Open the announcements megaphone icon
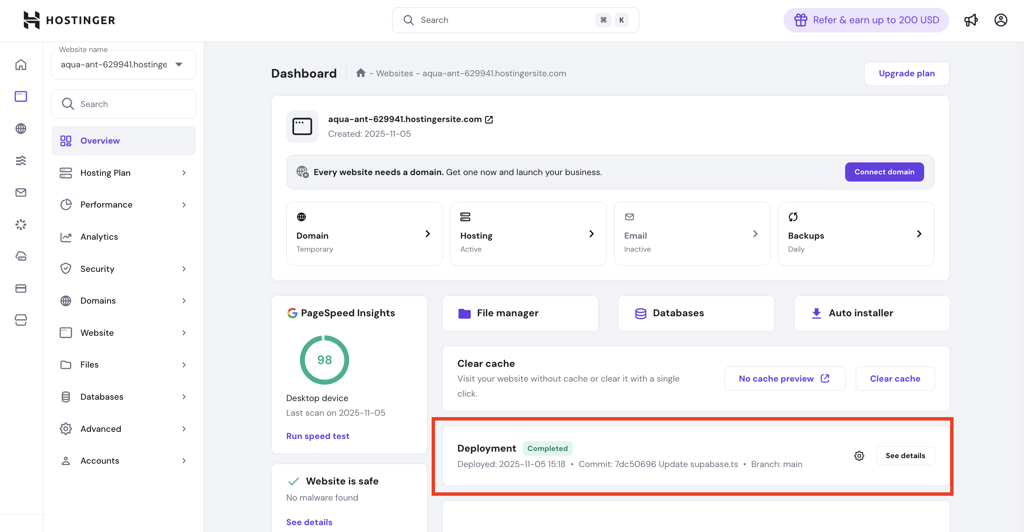Viewport: 1024px width, 532px height. (970, 20)
